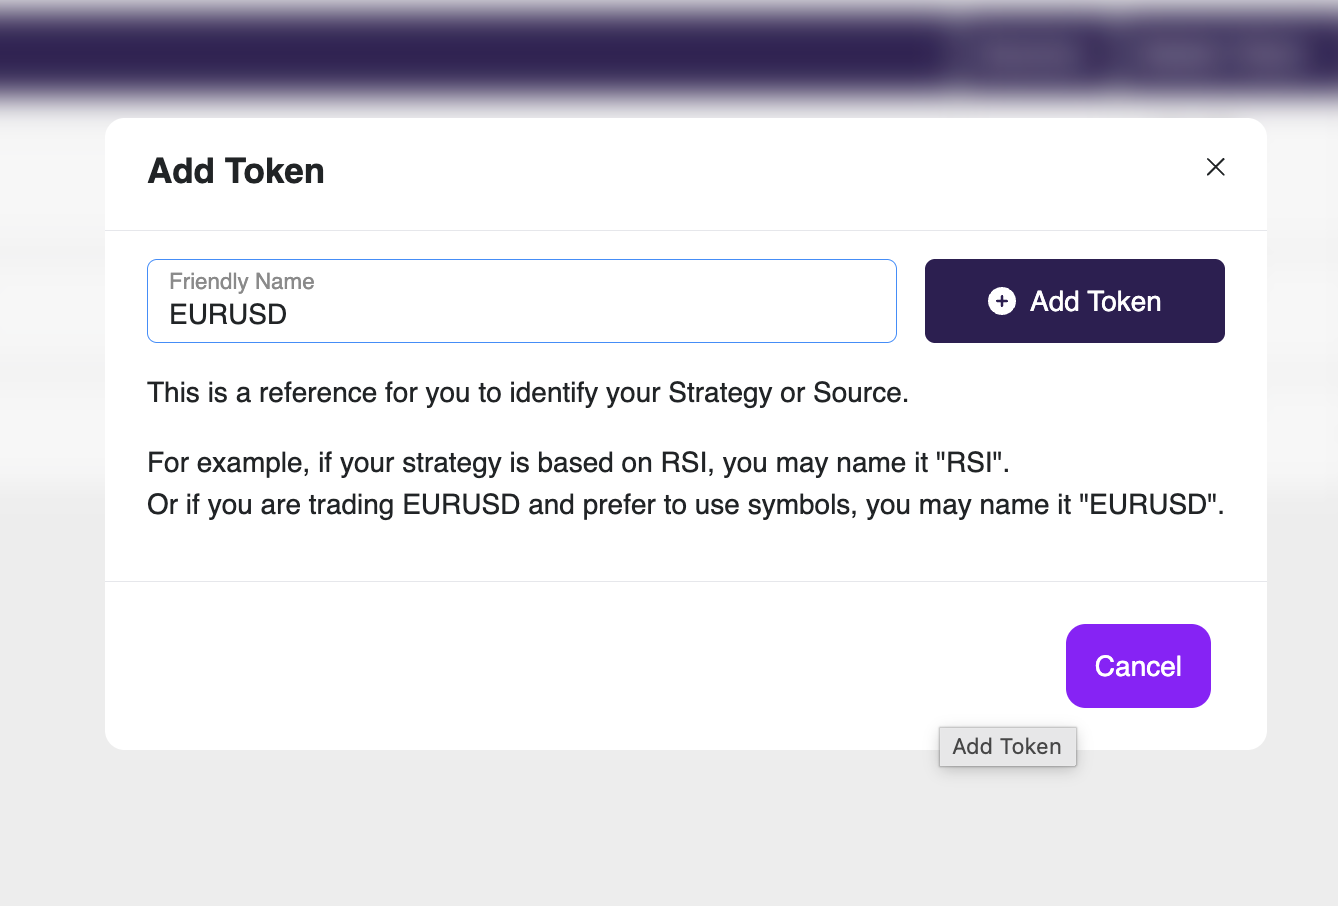Click the line starting with 'Or if you are trading'
The width and height of the screenshot is (1338, 906).
[x=685, y=505]
